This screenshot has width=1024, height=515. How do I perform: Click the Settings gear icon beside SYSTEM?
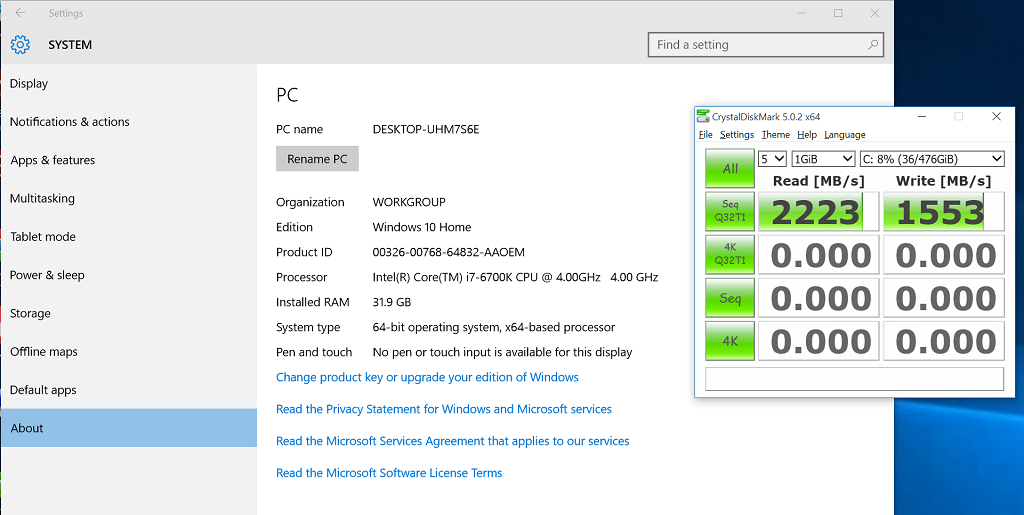click(x=20, y=44)
